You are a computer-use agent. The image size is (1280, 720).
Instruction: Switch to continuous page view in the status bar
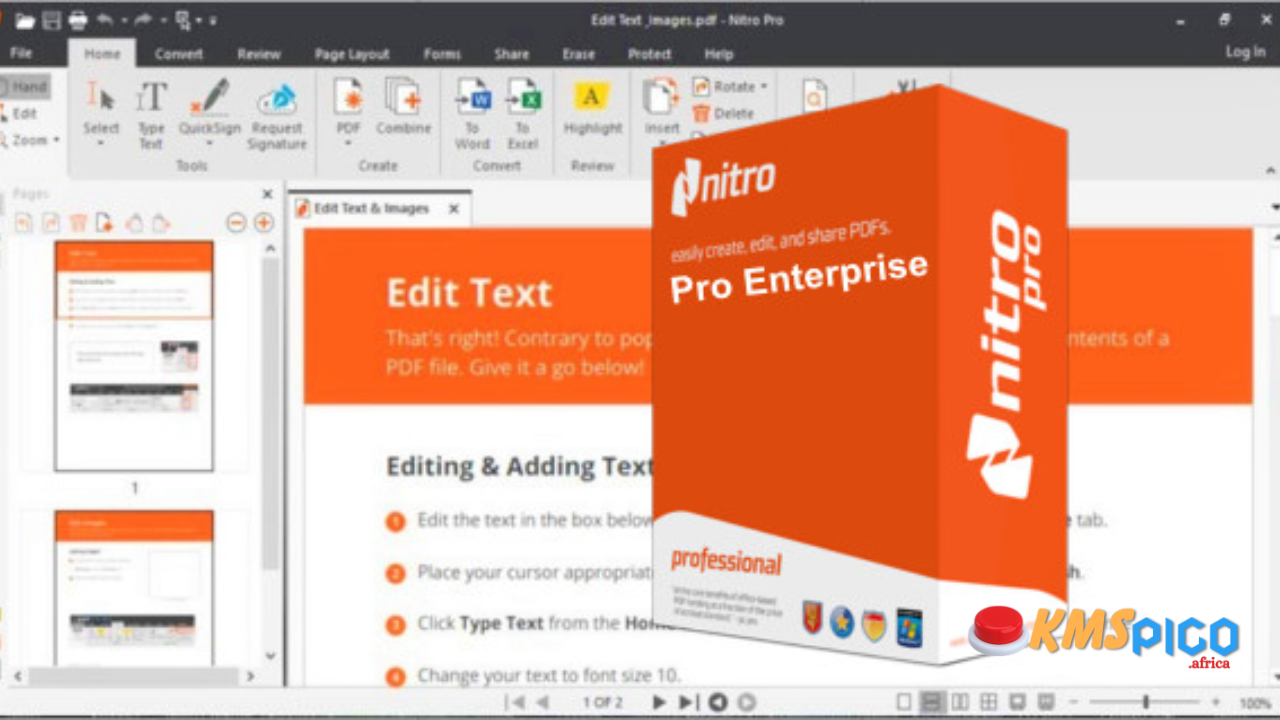(x=932, y=702)
